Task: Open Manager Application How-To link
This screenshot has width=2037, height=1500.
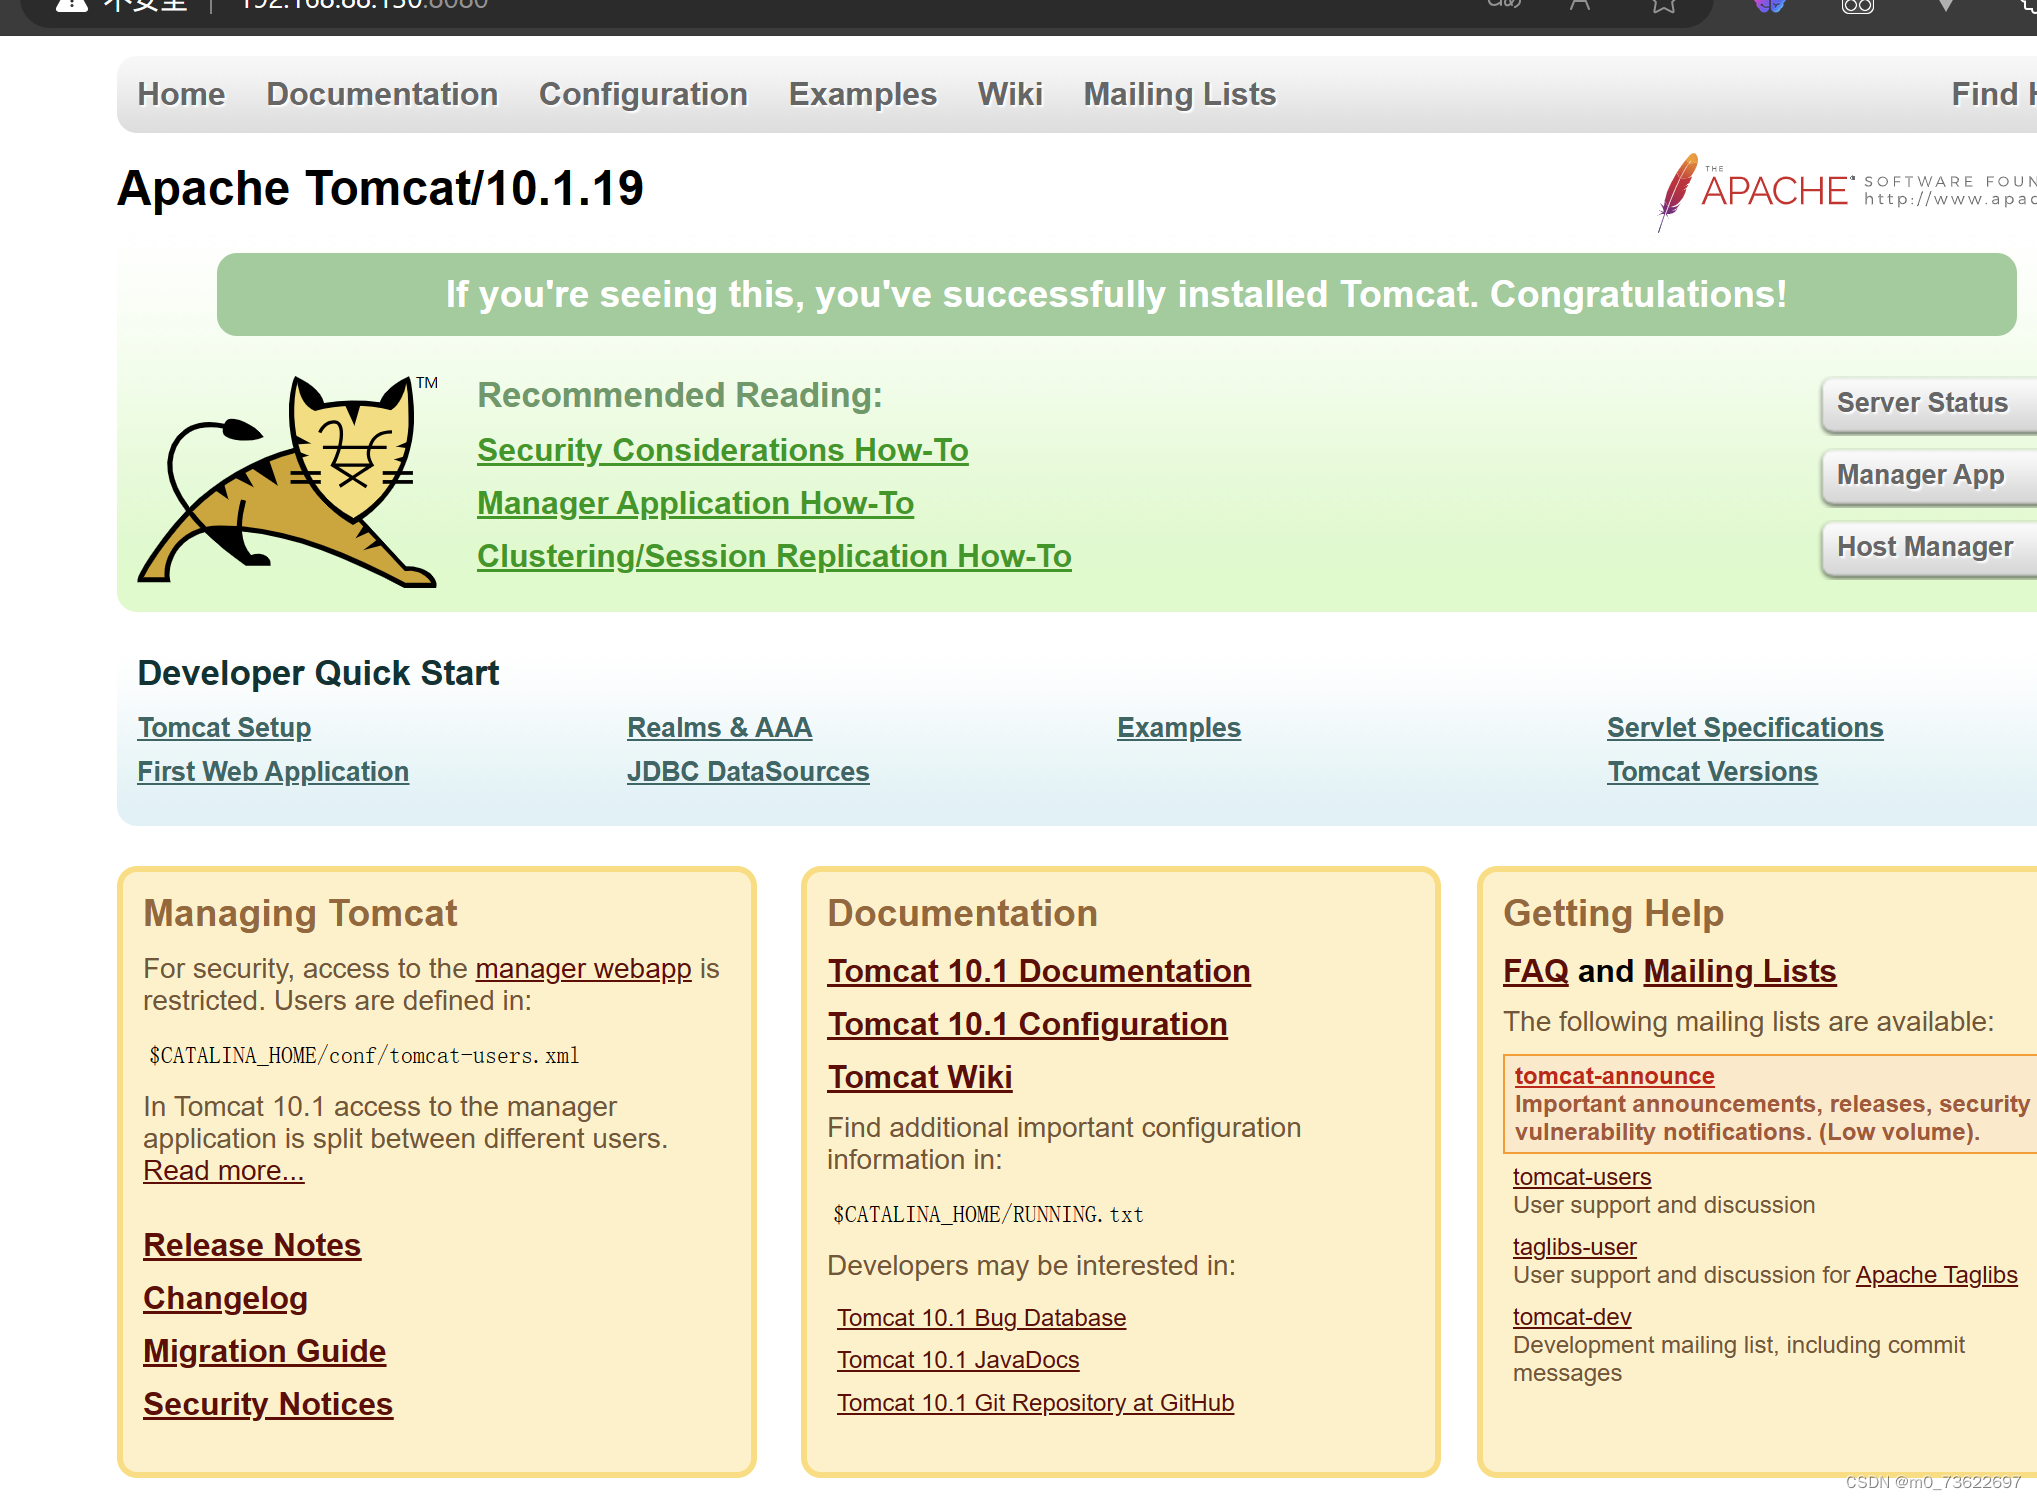Action: tap(695, 503)
